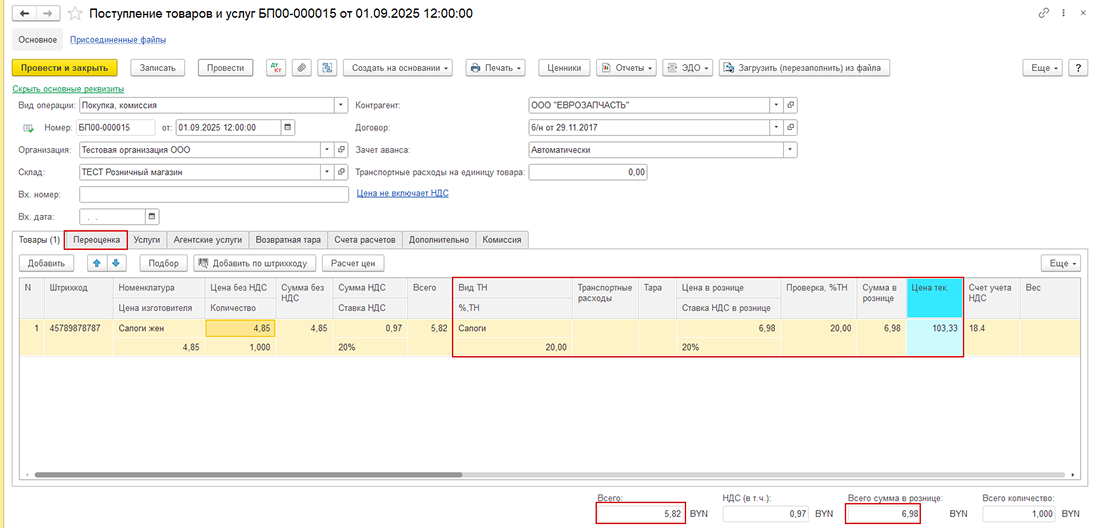
Task: Click Цена не включает НДС link
Action: coord(403,193)
